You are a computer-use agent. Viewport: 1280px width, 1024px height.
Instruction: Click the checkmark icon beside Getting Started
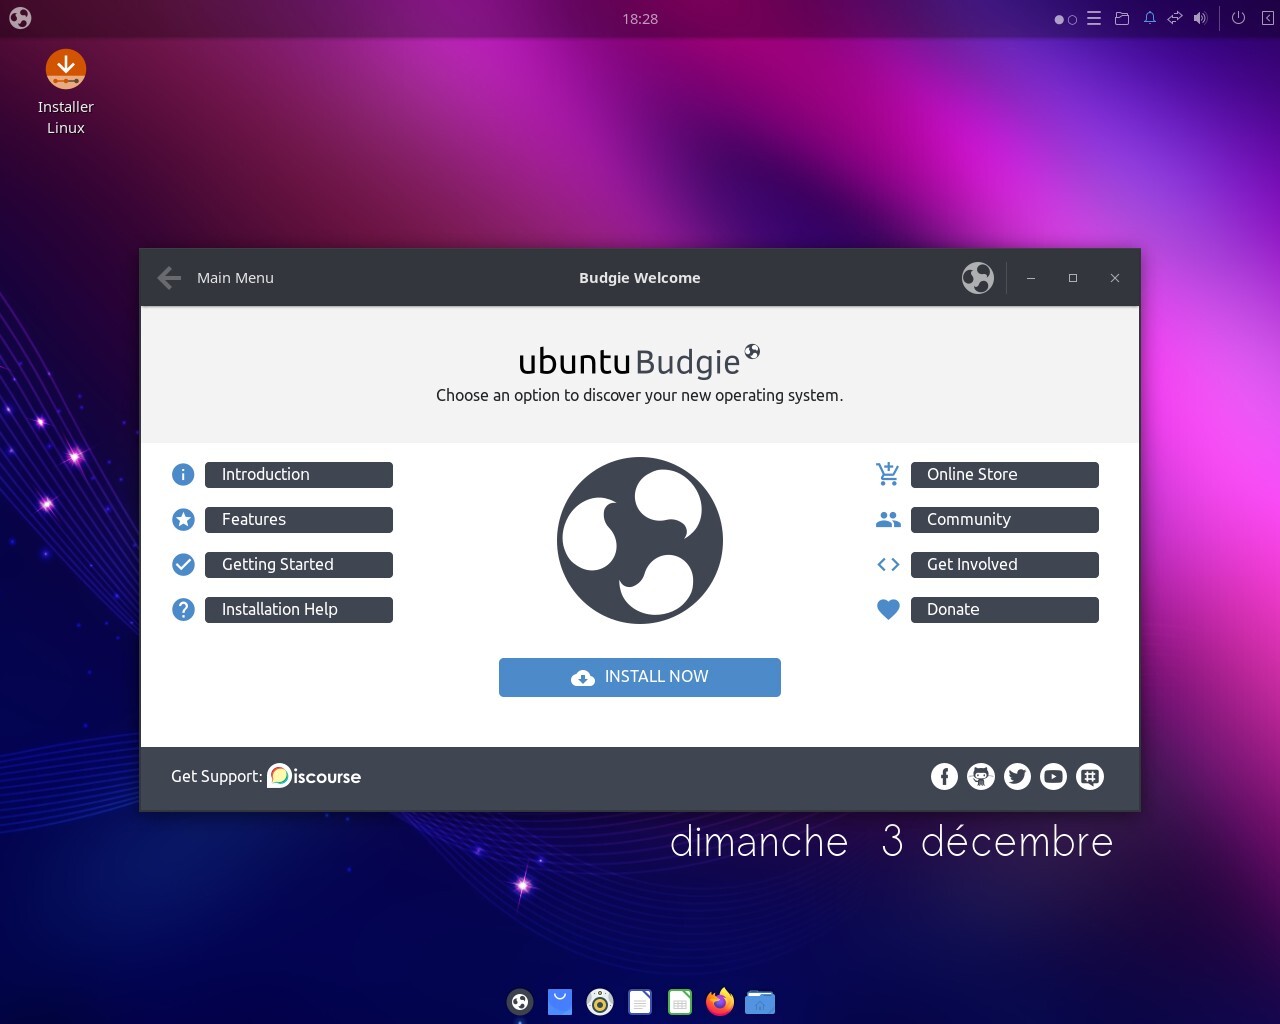tap(183, 565)
